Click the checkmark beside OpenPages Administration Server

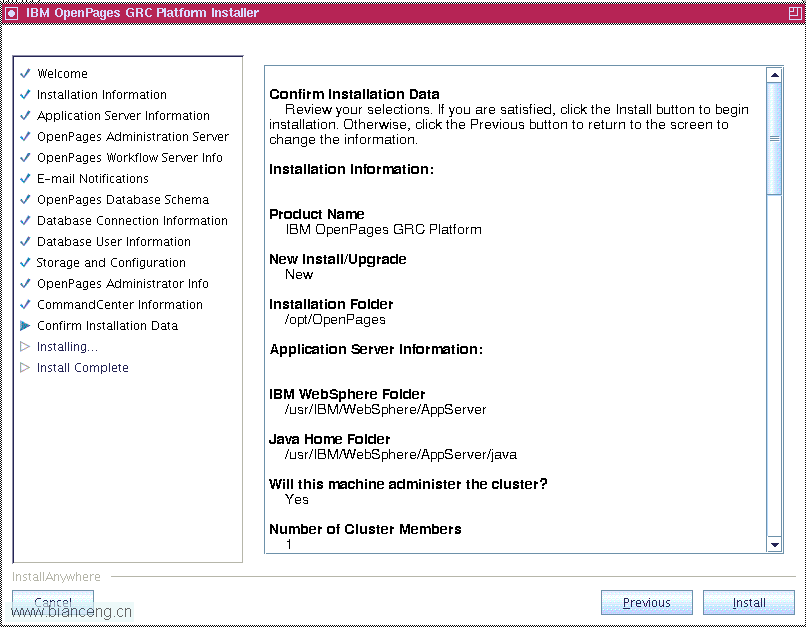(25, 137)
